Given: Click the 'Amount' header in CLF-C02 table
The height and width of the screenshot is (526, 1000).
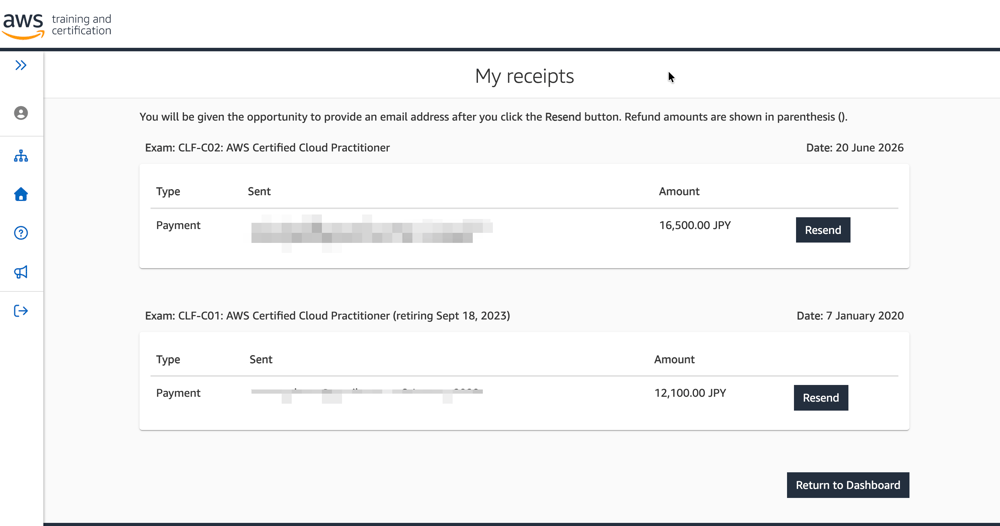Looking at the screenshot, I should click(x=679, y=191).
